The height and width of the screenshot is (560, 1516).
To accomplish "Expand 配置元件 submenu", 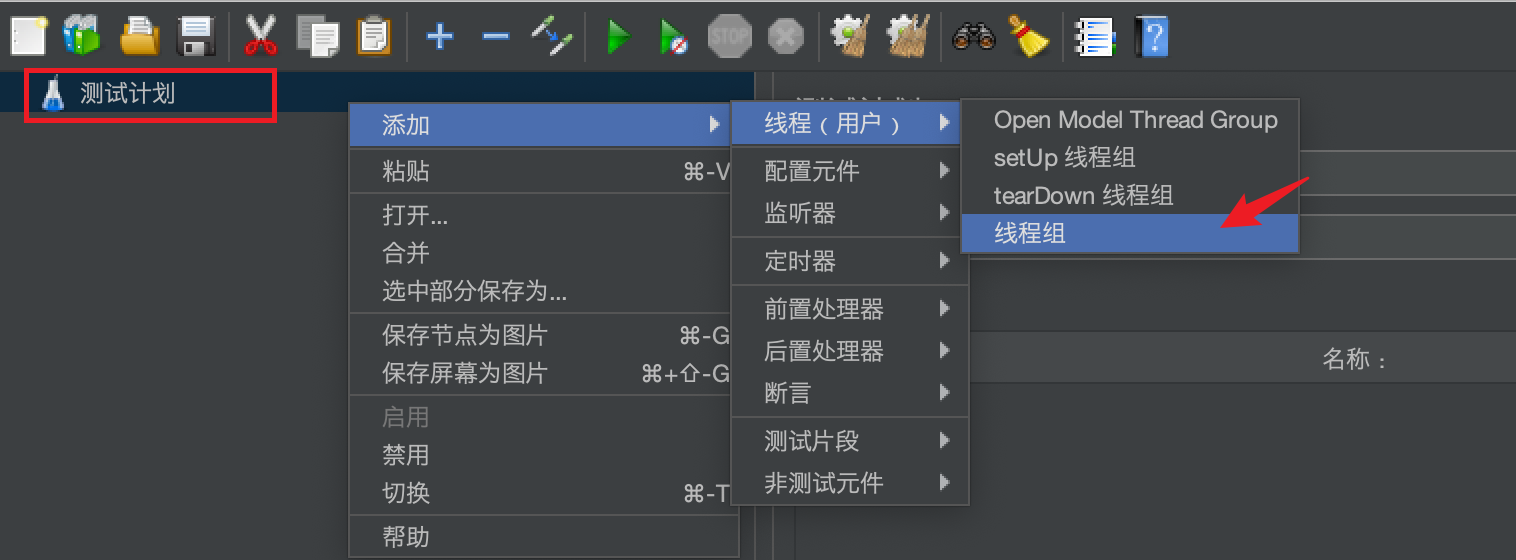I will pos(851,171).
